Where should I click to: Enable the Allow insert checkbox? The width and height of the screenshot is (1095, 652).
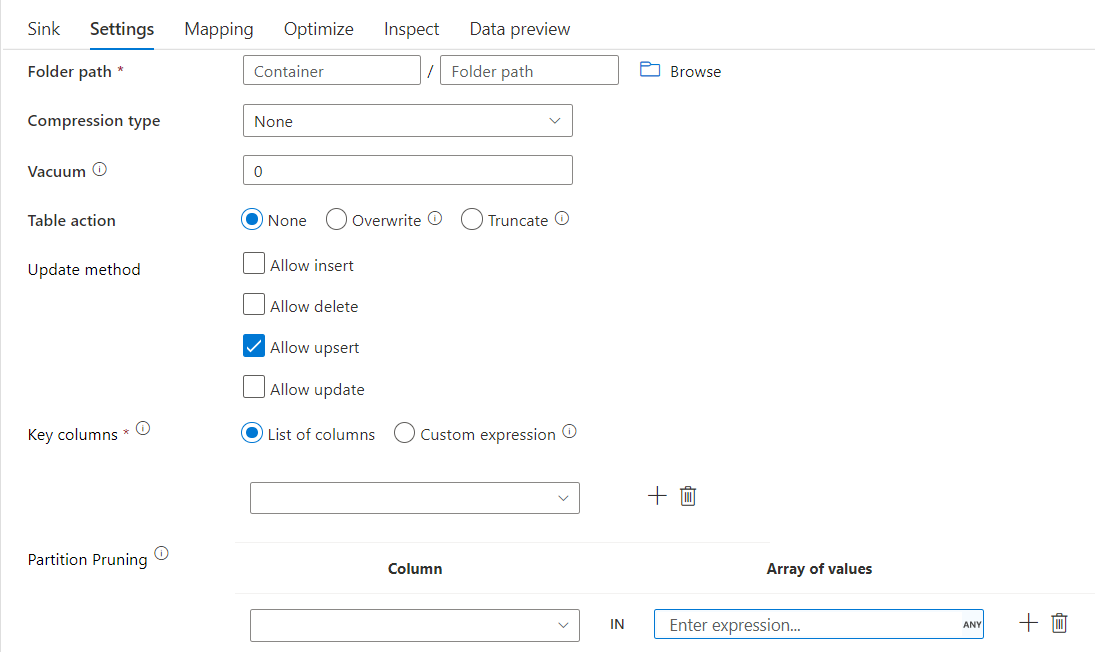pos(254,264)
